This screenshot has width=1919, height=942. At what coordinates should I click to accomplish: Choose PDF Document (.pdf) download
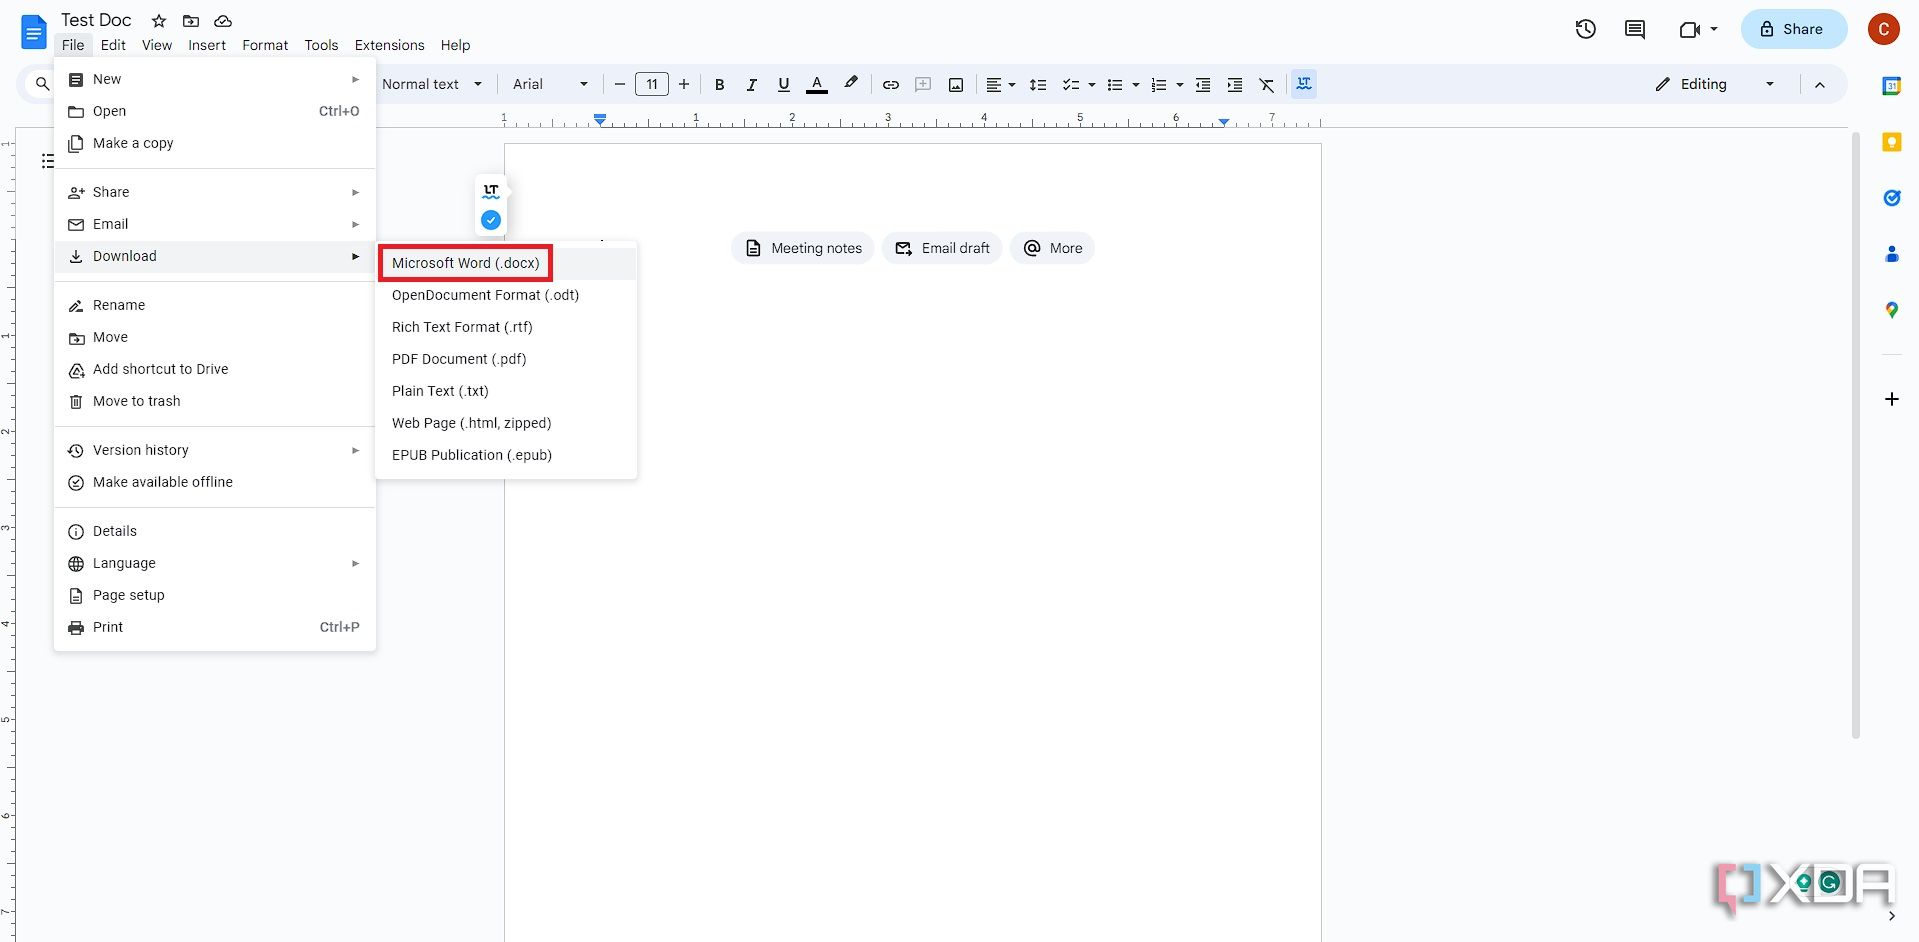[x=507, y=359]
